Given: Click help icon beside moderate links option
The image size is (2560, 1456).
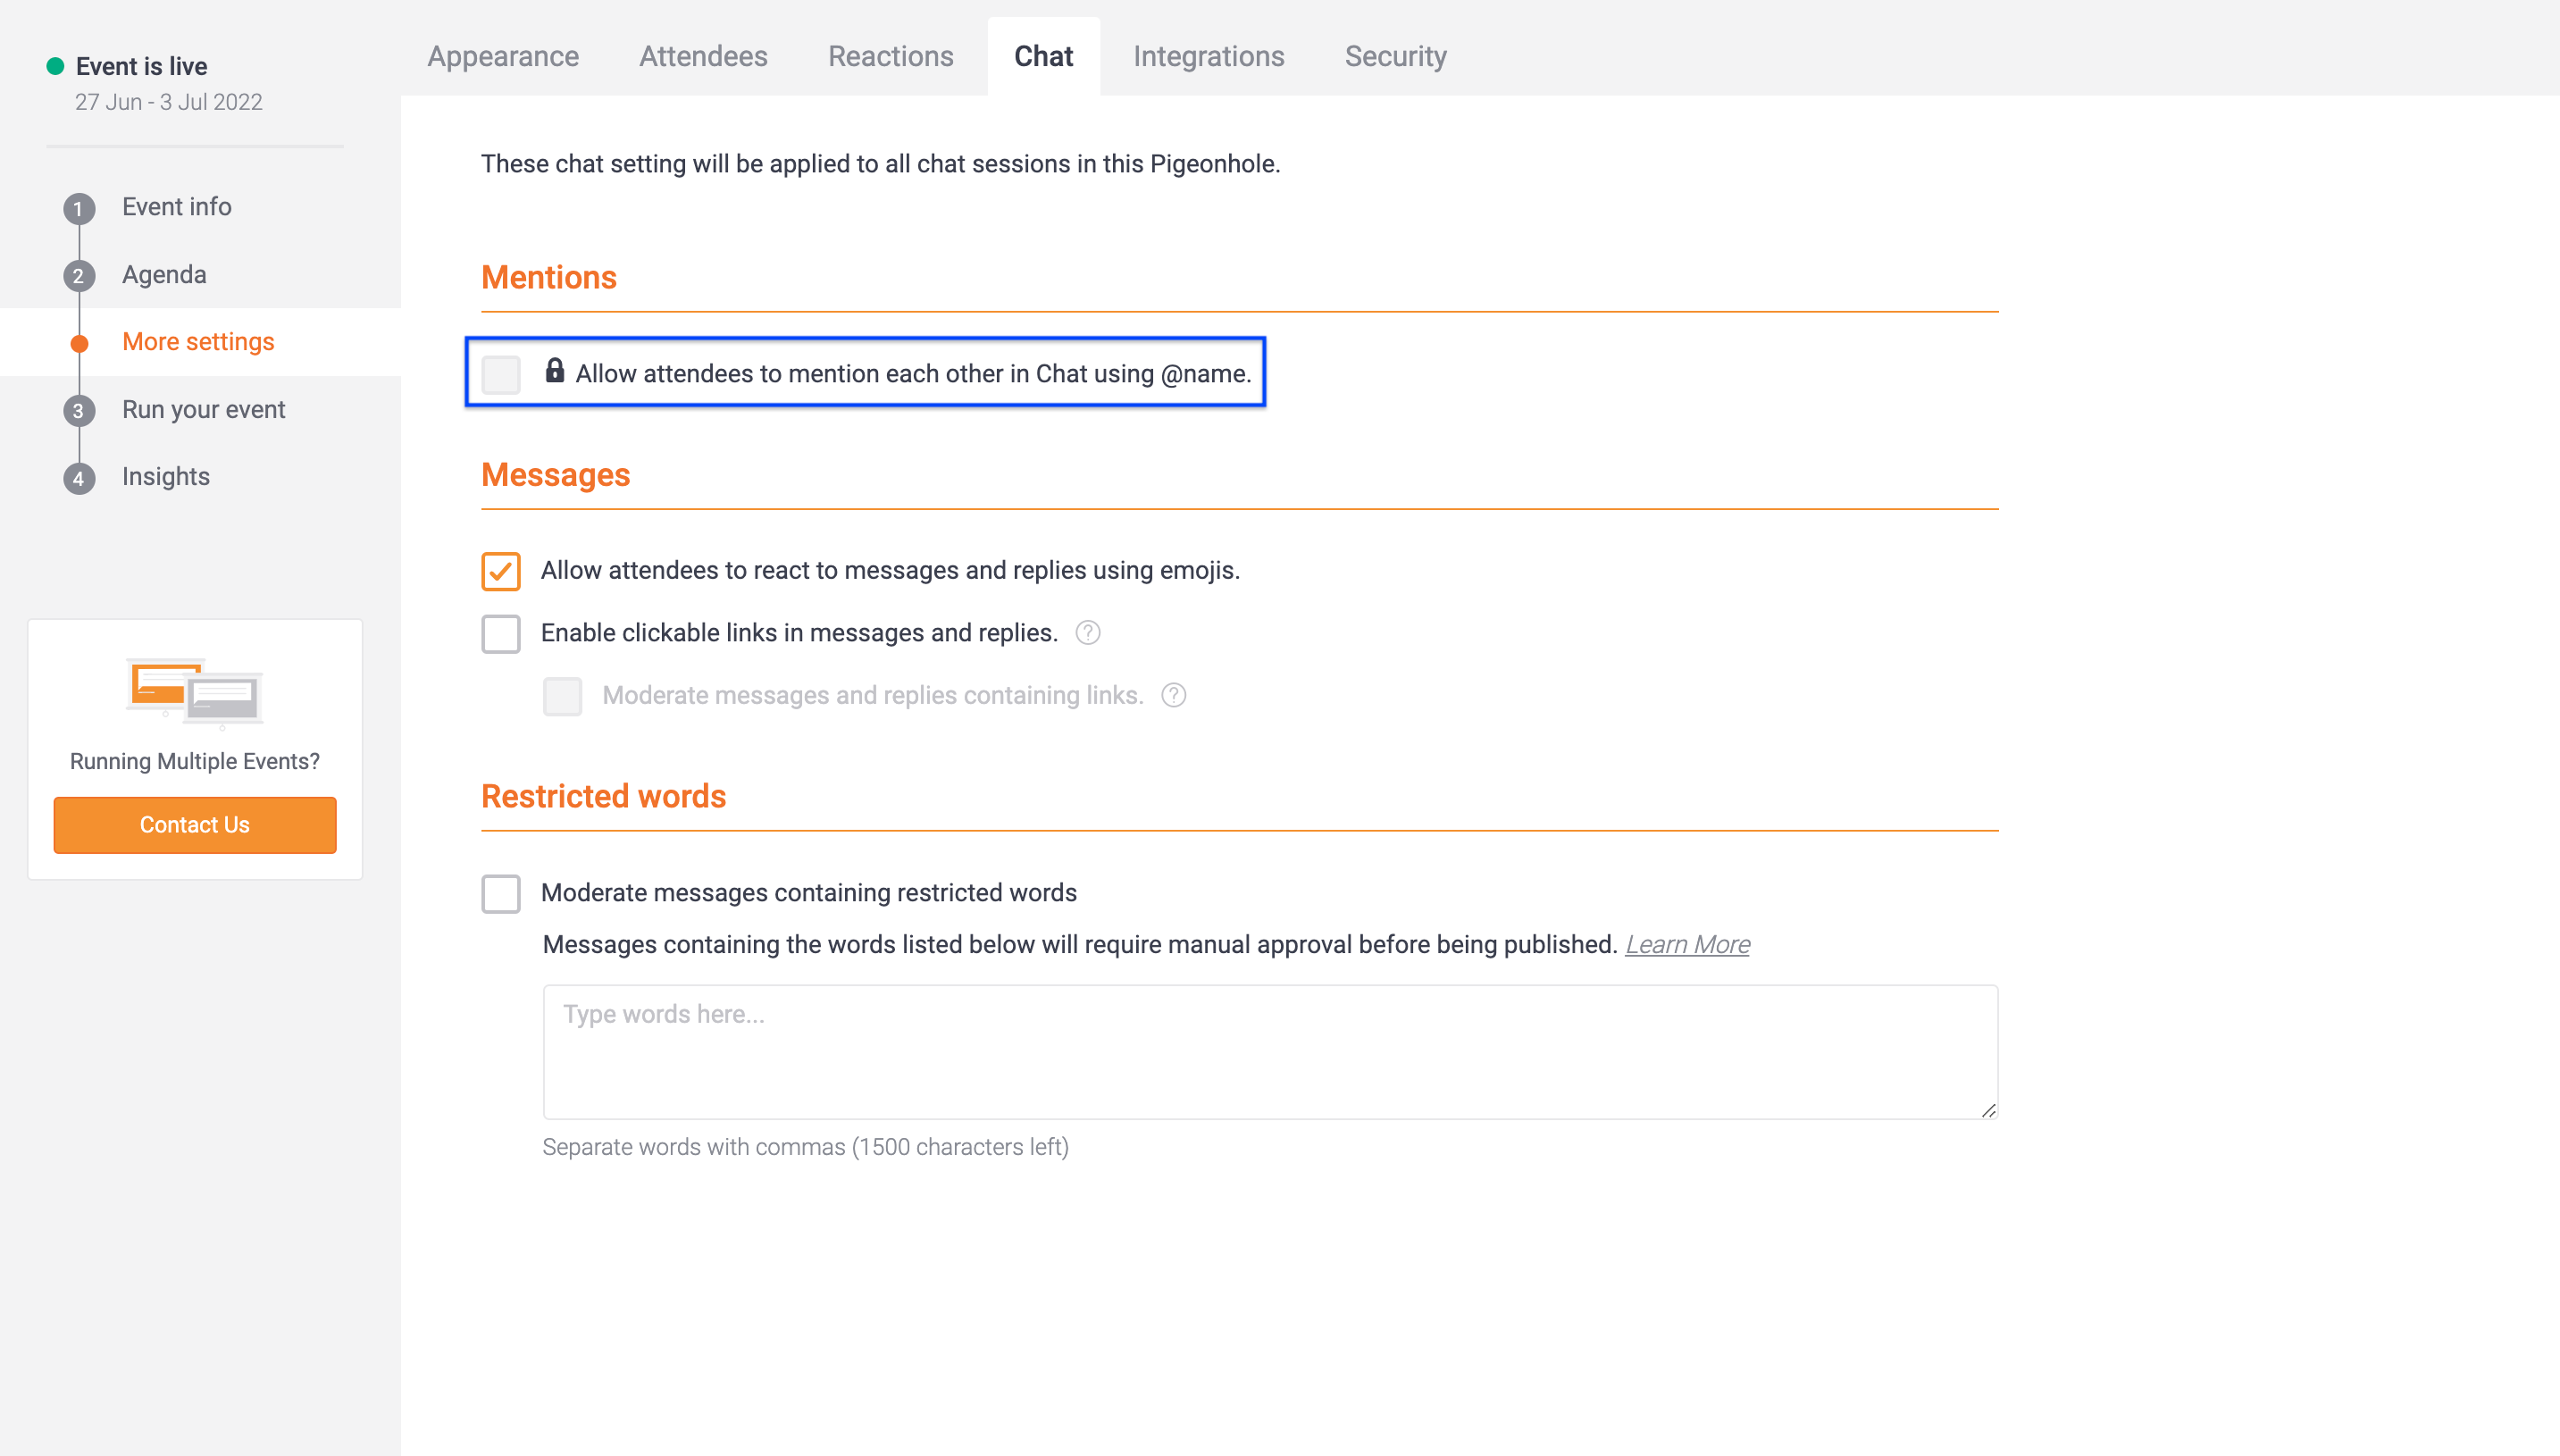Looking at the screenshot, I should pyautogui.click(x=1174, y=695).
